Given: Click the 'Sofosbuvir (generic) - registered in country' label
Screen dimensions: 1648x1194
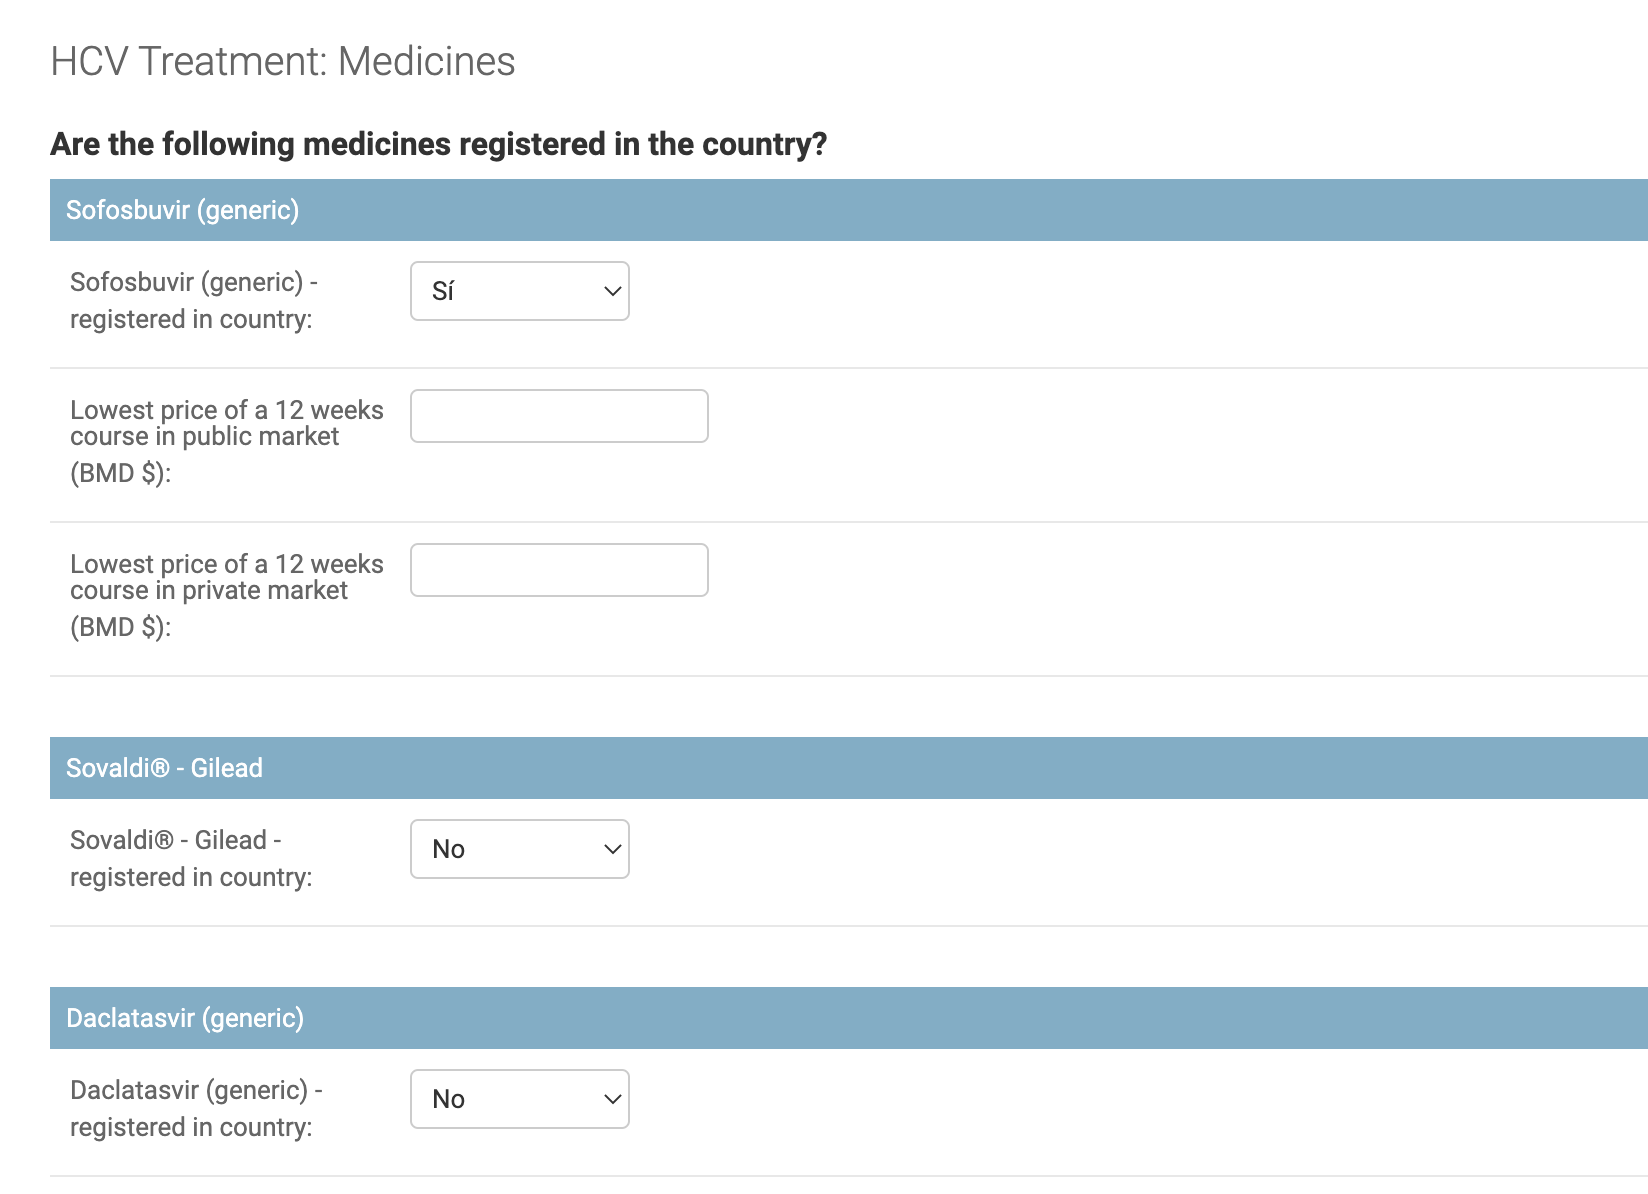Looking at the screenshot, I should click(194, 300).
